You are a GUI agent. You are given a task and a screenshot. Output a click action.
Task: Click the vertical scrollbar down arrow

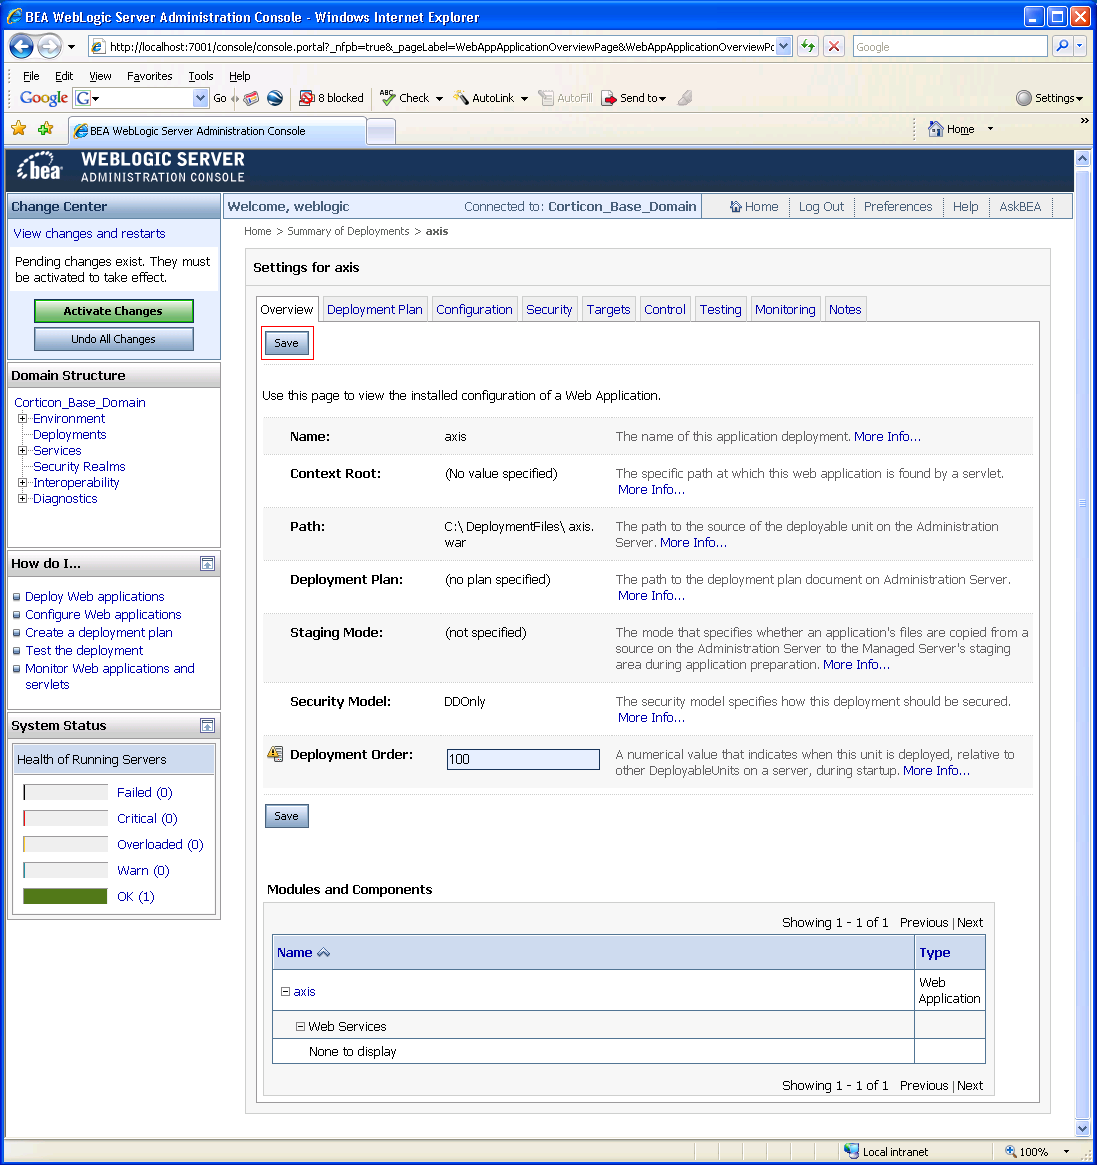[1083, 1130]
